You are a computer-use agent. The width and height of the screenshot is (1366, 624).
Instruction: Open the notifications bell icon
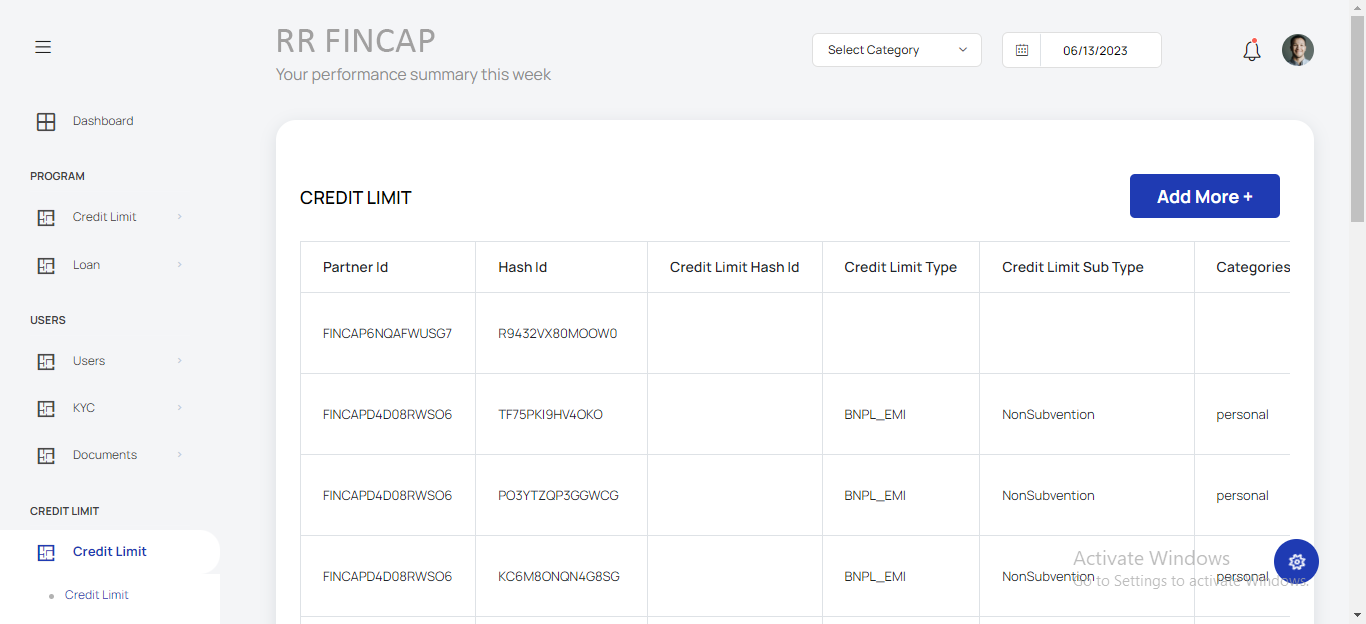1251,50
